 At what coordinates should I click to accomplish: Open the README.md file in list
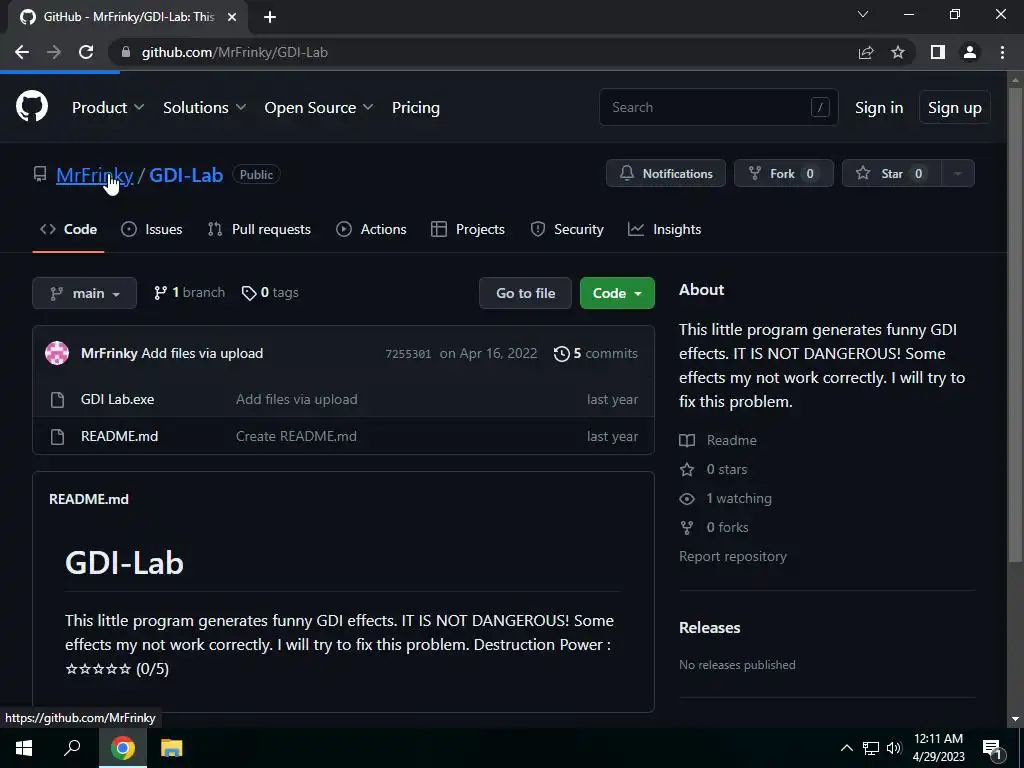120,436
